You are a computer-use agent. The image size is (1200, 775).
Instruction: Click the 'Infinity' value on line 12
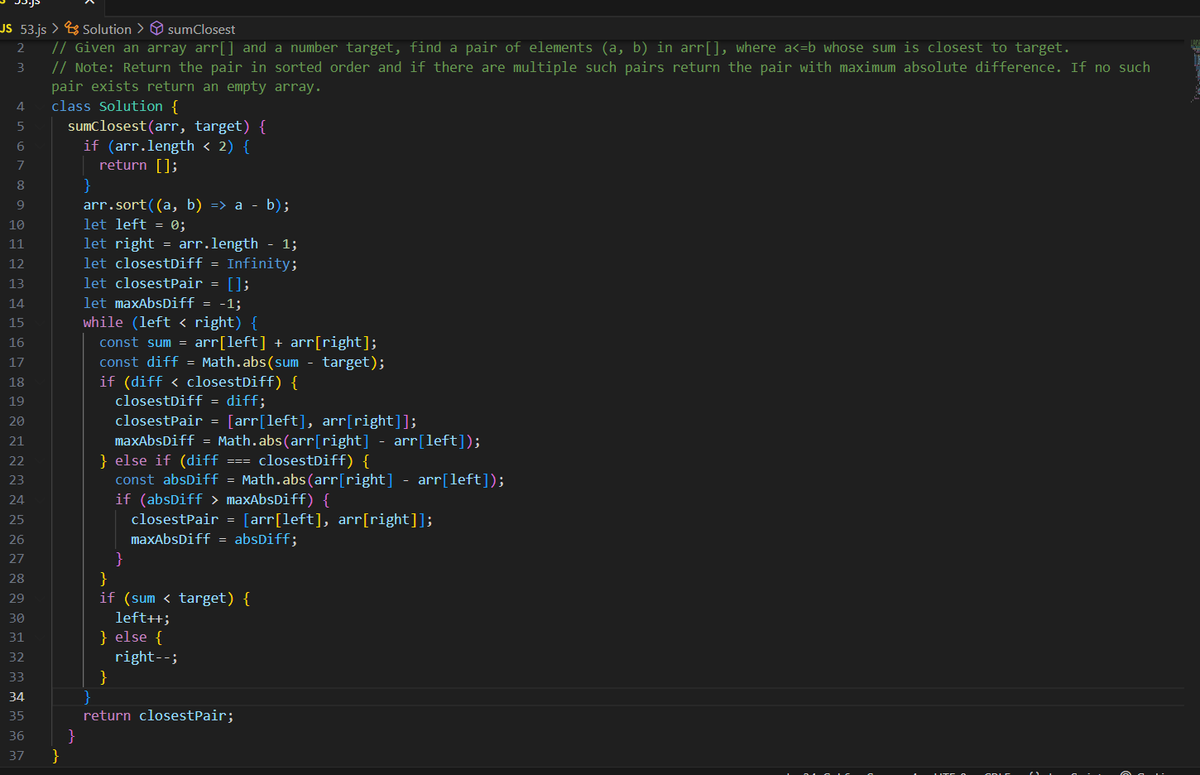pos(258,264)
